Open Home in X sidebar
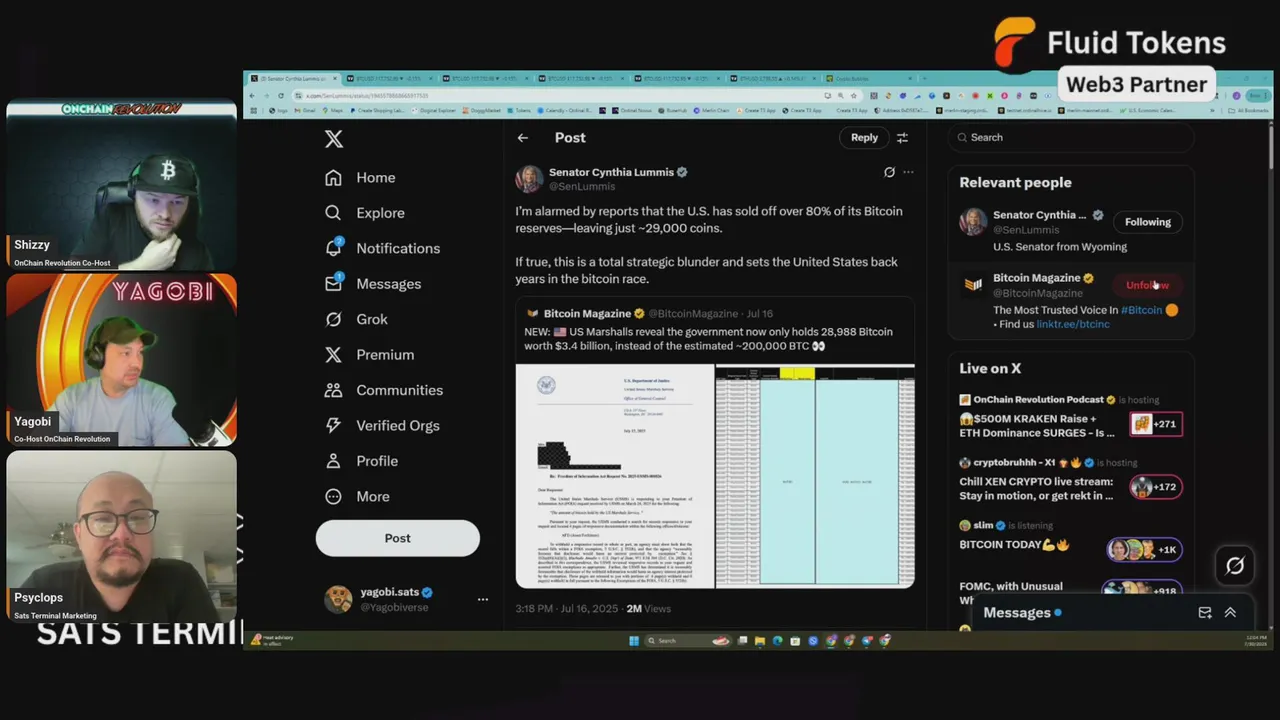Image resolution: width=1280 pixels, height=720 pixels. point(360,177)
